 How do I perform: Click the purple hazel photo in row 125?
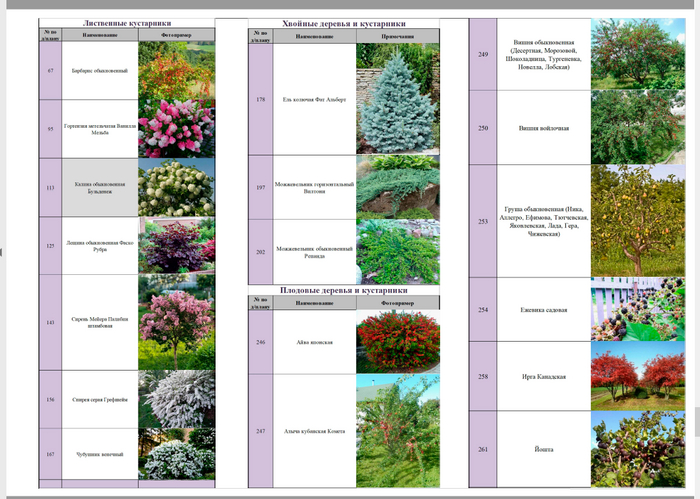[x=177, y=246]
